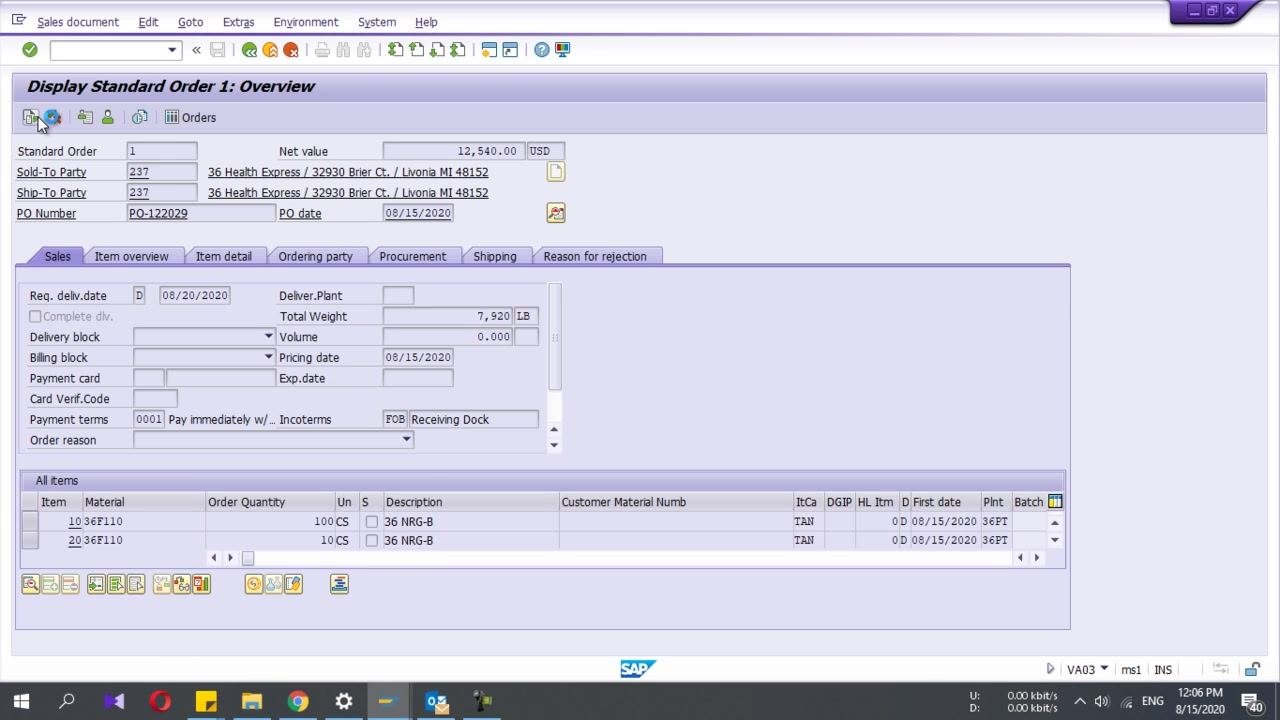Viewport: 1280px width, 720px height.
Task: Open the Environment menu
Action: (306, 22)
